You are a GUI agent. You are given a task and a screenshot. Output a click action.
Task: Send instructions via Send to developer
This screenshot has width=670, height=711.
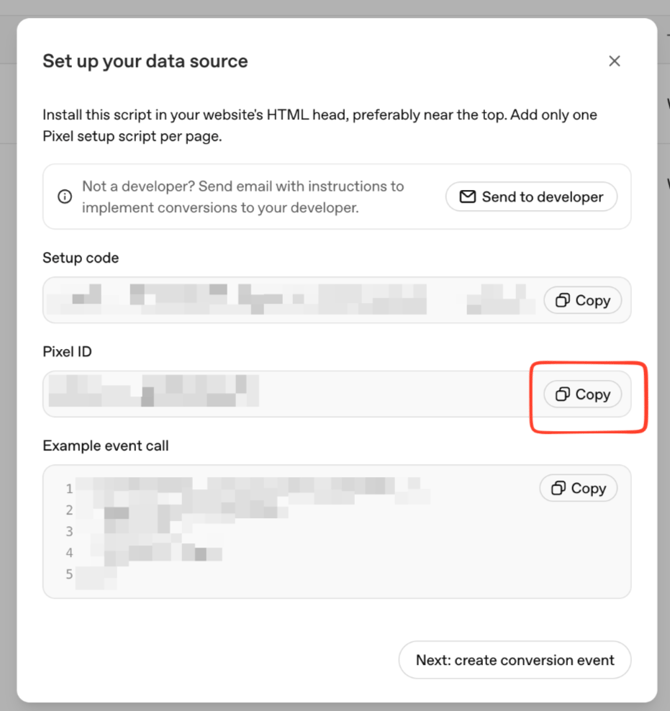click(531, 196)
